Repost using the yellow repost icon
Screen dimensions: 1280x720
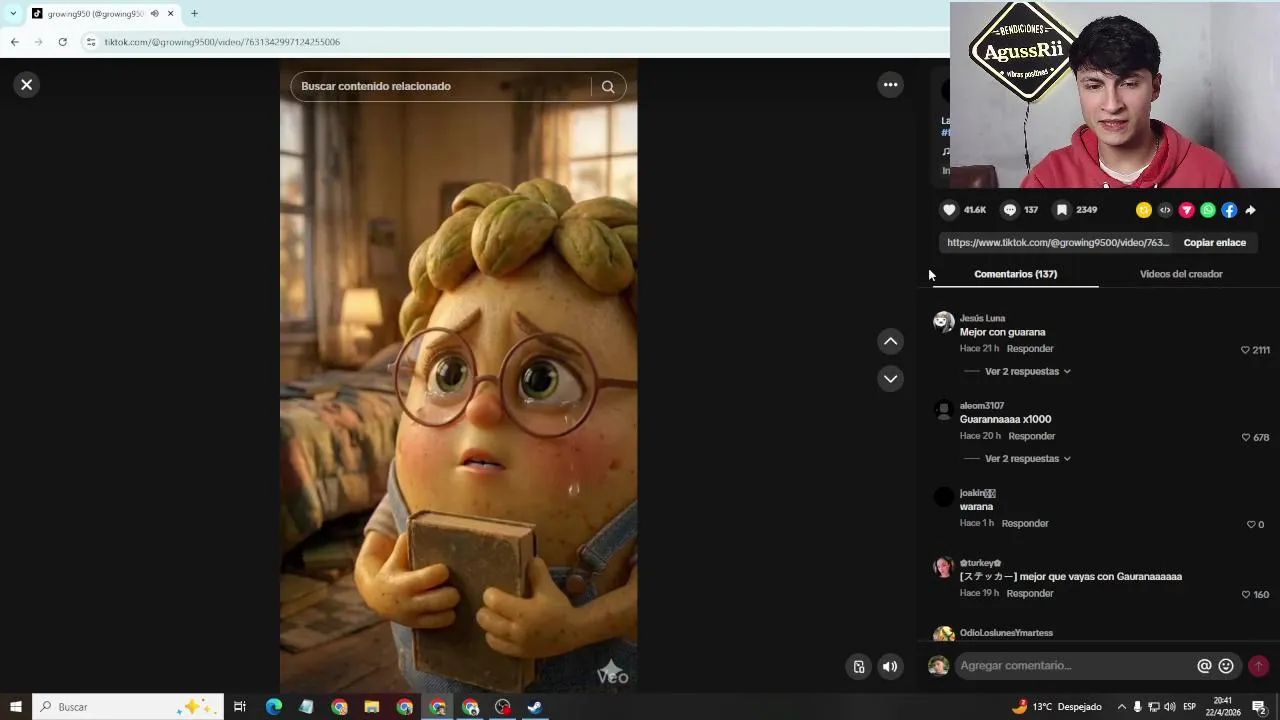pyautogui.click(x=1144, y=210)
